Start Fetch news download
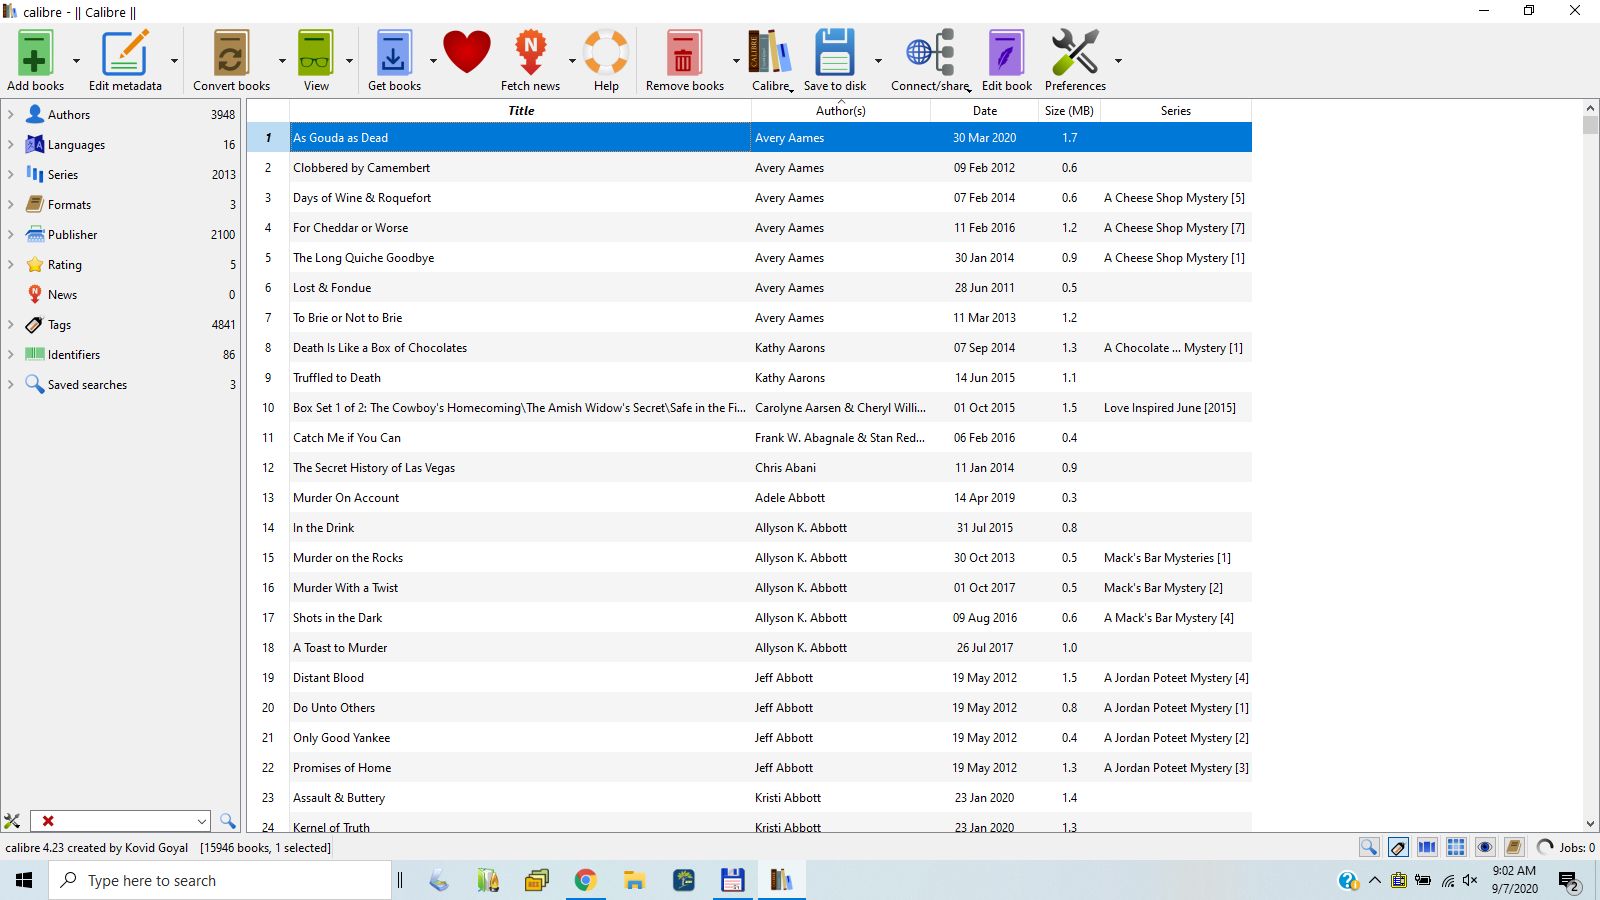 pyautogui.click(x=530, y=53)
